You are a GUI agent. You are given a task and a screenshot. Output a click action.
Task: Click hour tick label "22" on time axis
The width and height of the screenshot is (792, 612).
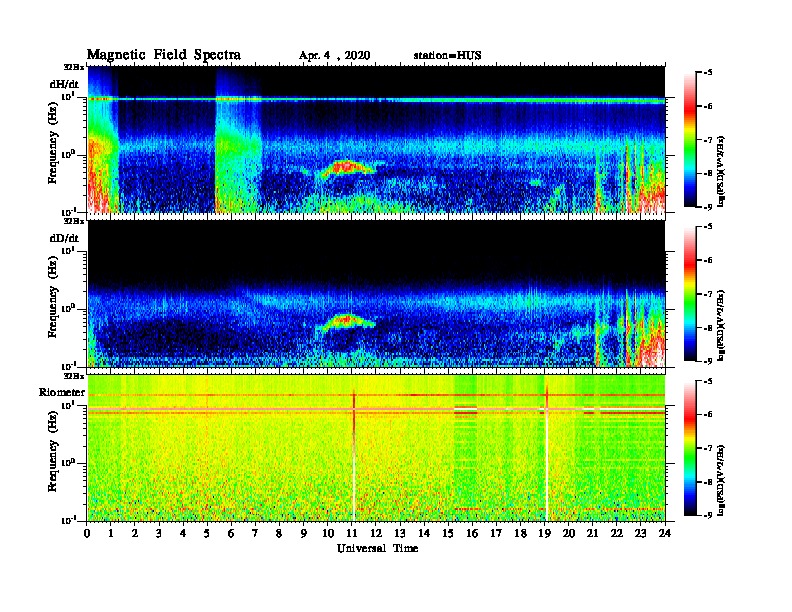[x=617, y=533]
